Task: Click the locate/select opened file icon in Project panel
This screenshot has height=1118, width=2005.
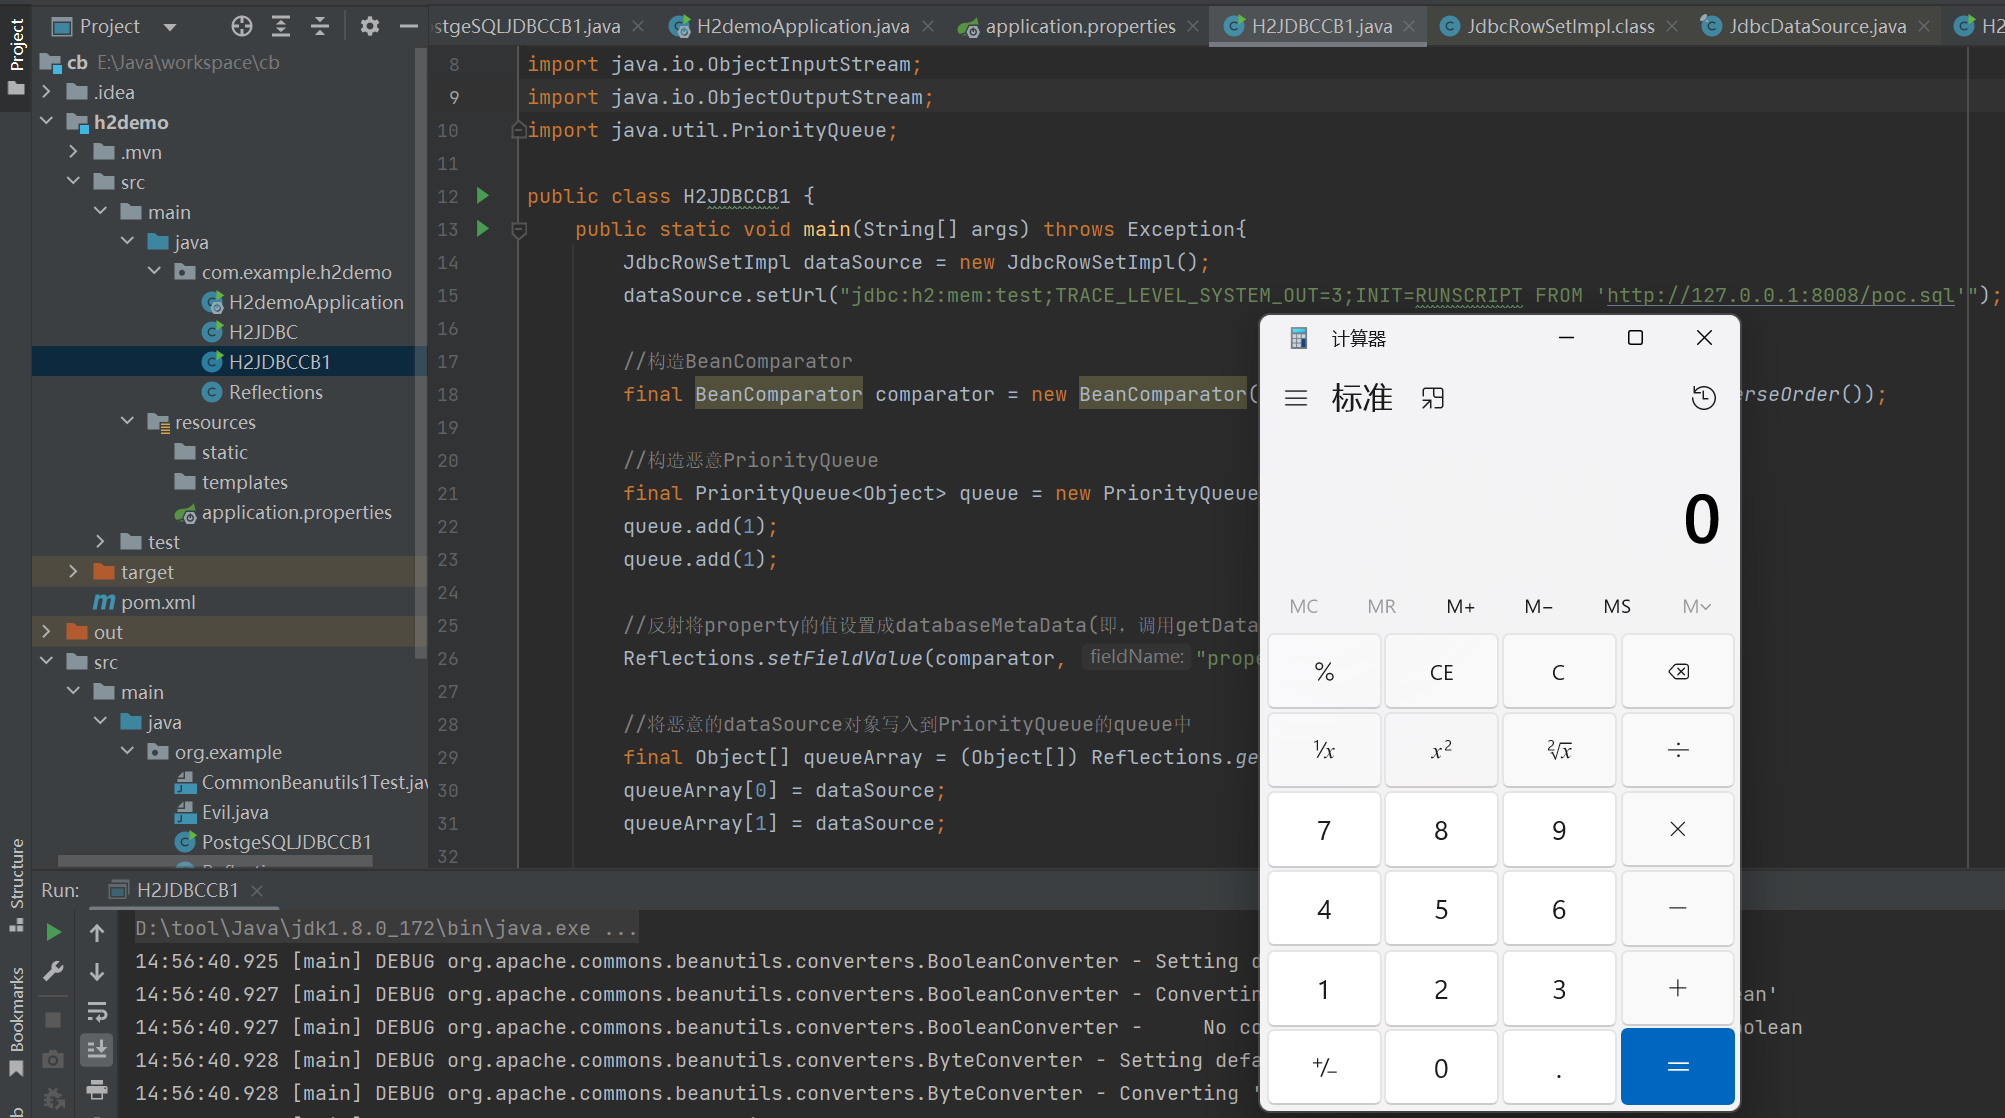Action: [x=242, y=26]
